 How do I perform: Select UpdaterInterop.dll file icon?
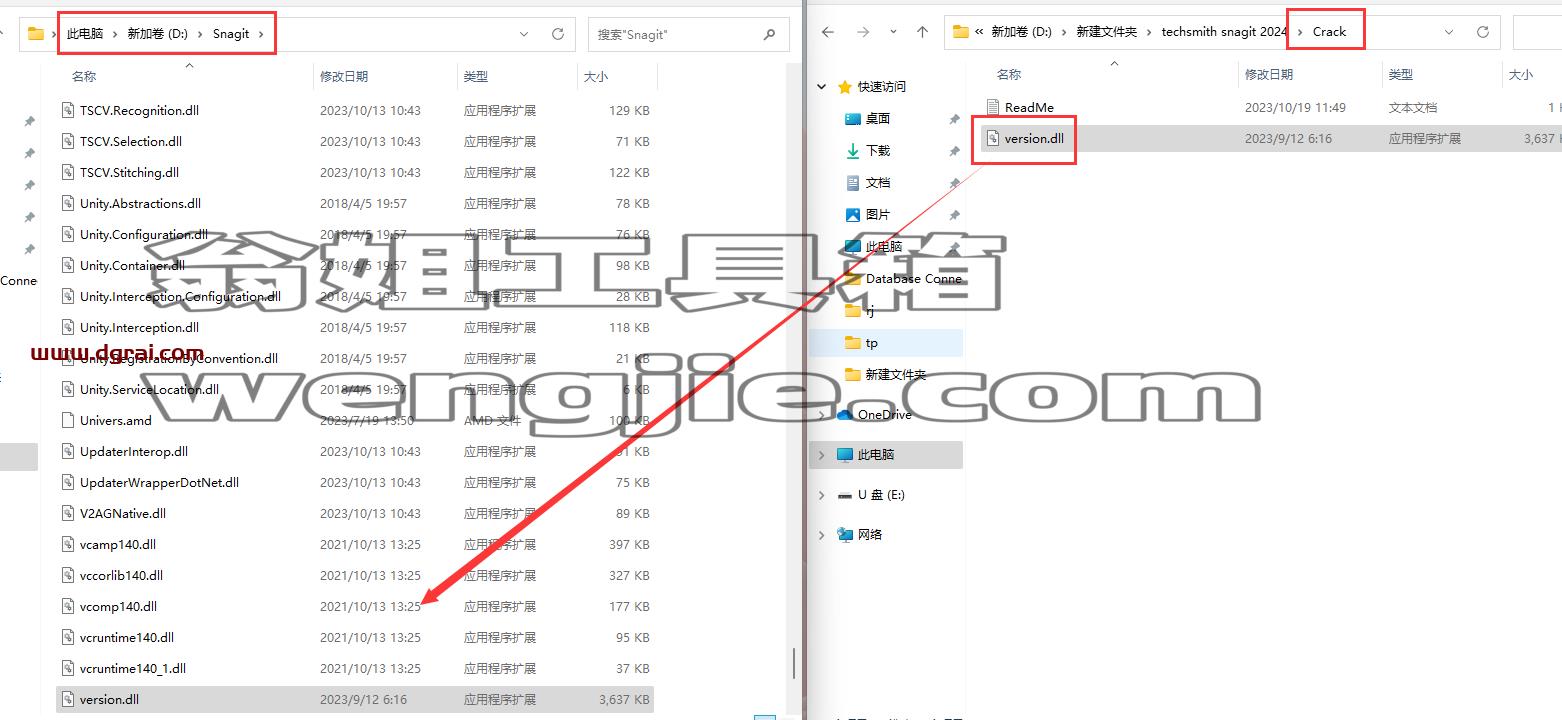tap(68, 451)
